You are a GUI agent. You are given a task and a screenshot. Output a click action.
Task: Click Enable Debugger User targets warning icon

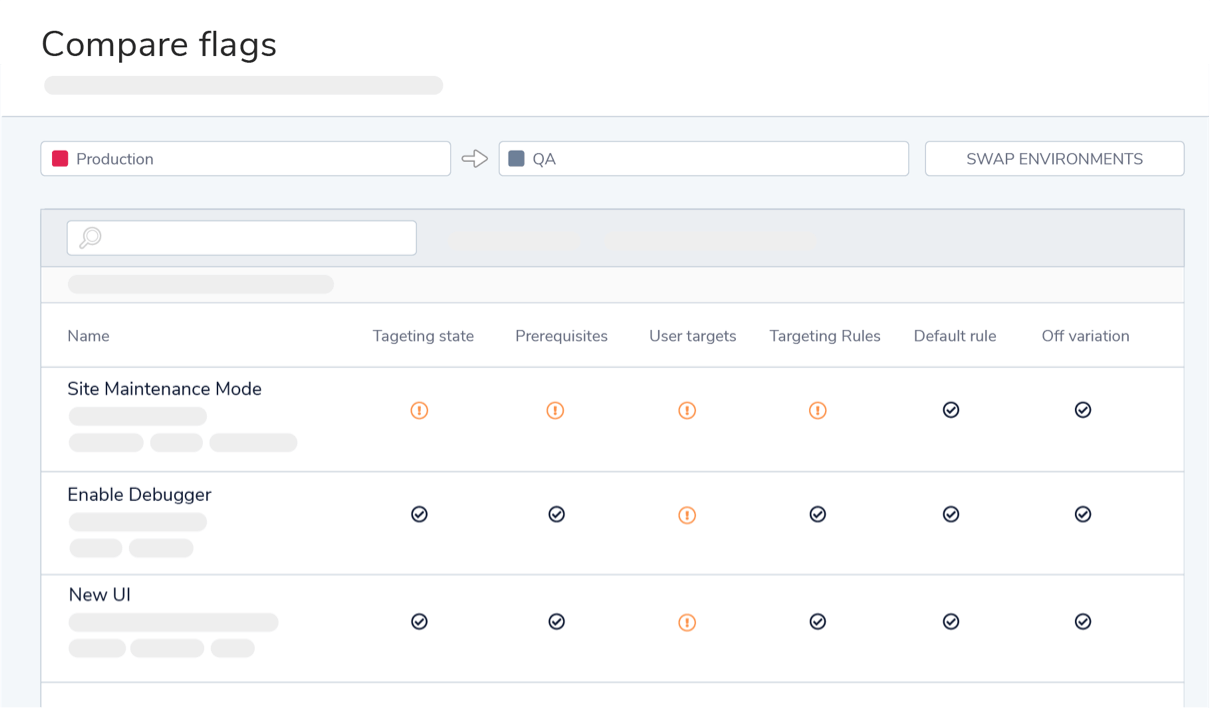[x=687, y=515]
